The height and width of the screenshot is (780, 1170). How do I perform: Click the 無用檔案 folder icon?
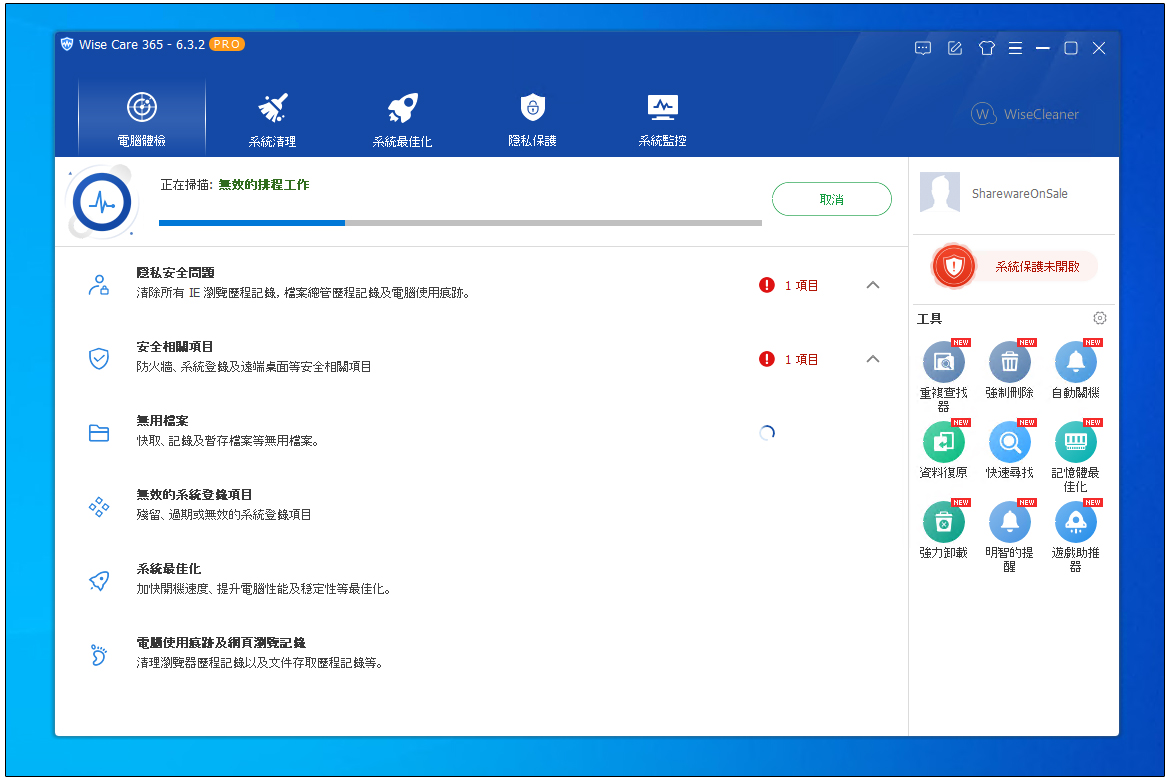tap(98, 433)
